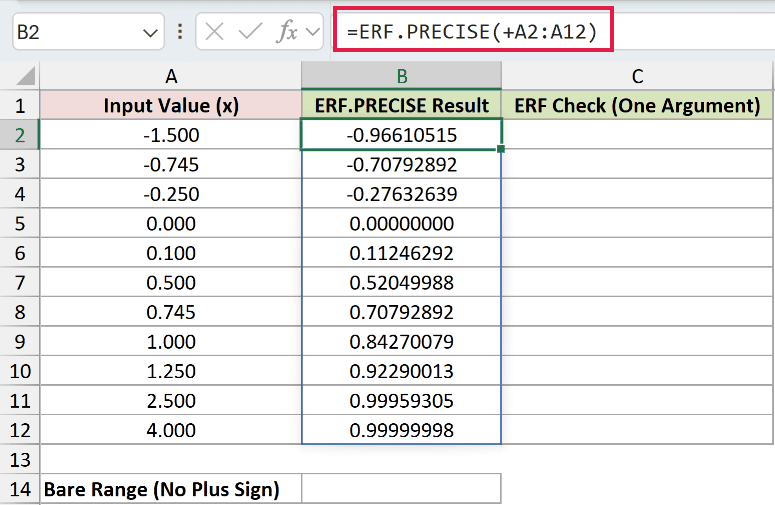
Task: Click the Select All corner triangle
Action: point(25,77)
